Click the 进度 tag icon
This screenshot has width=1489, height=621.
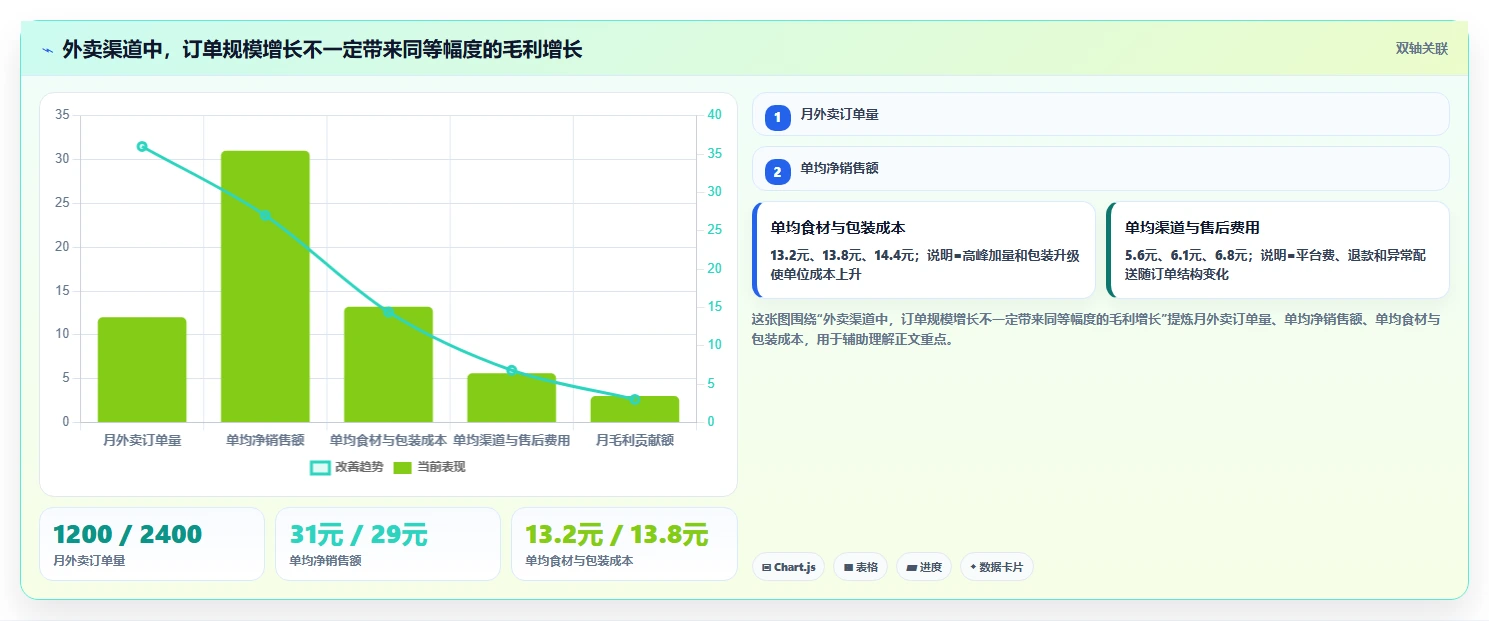pyautogui.click(x=911, y=567)
